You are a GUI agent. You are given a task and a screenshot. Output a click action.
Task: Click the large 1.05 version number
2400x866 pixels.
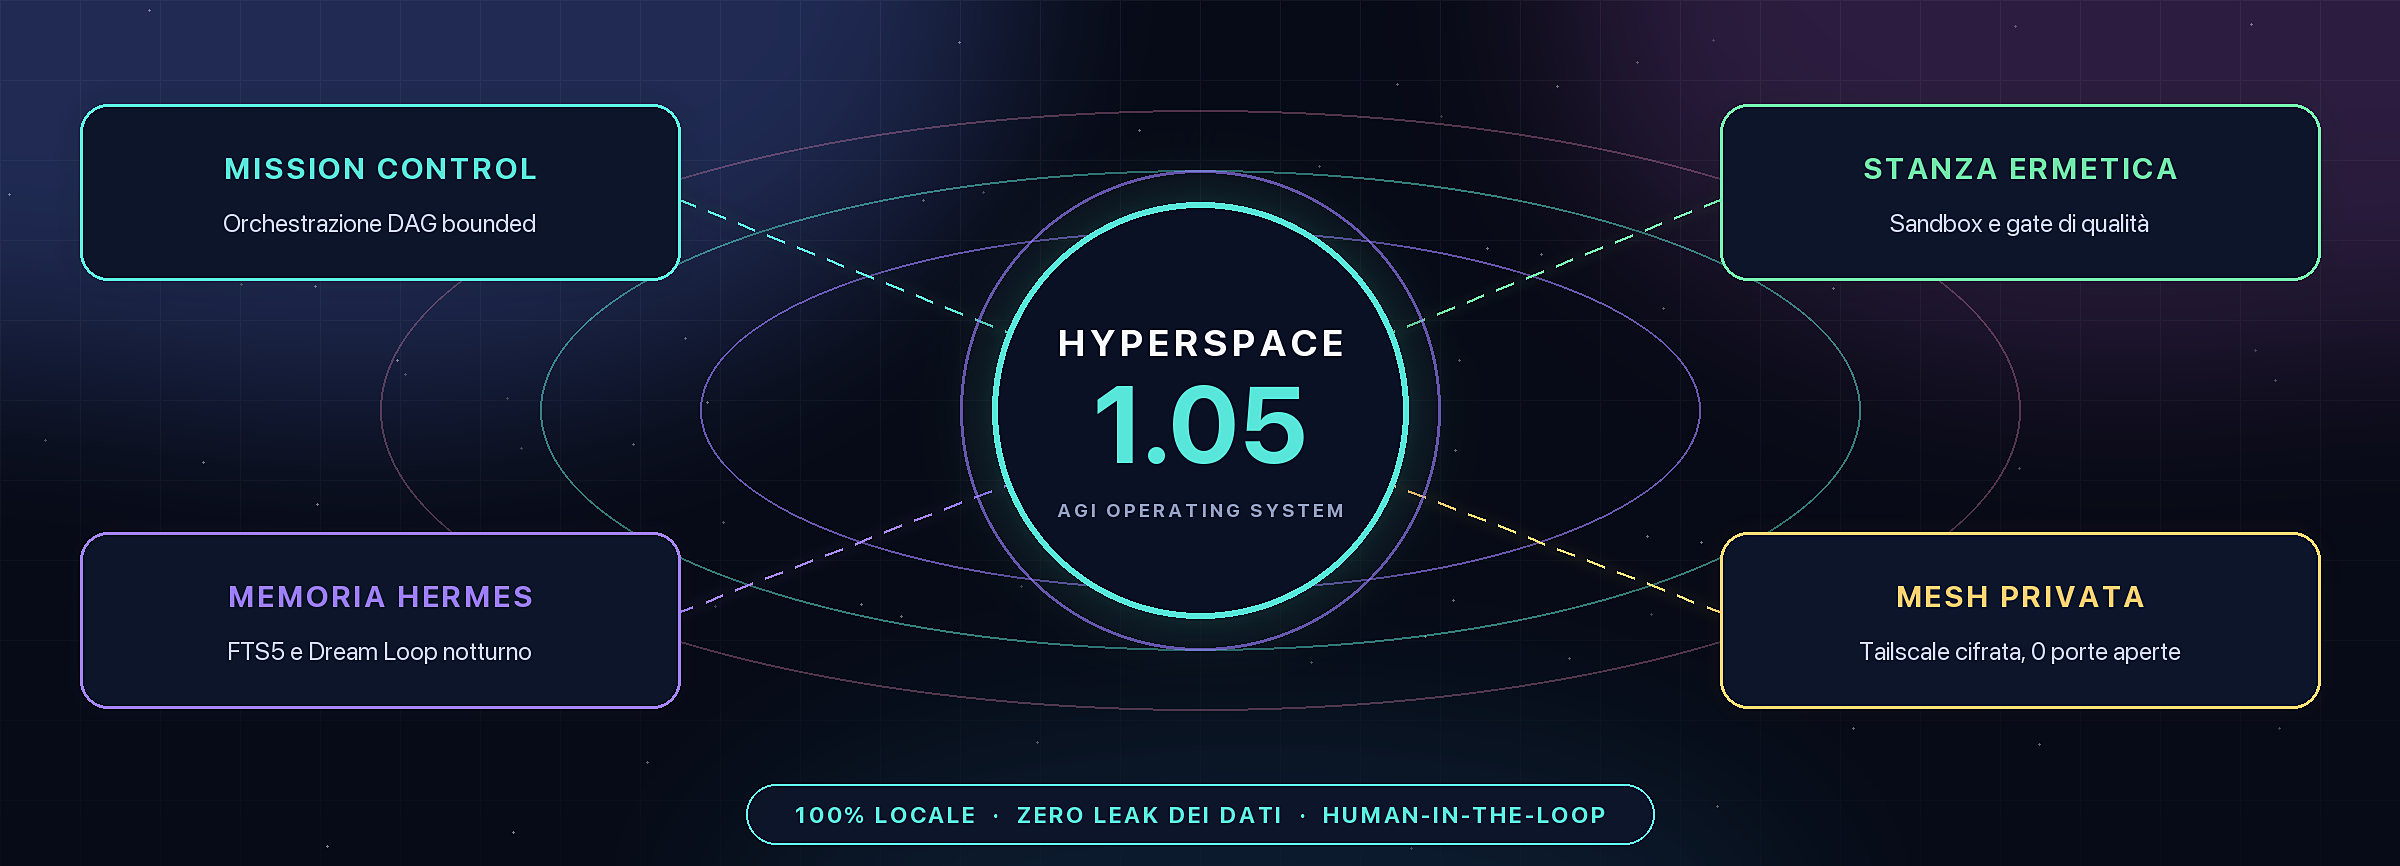point(1200,426)
